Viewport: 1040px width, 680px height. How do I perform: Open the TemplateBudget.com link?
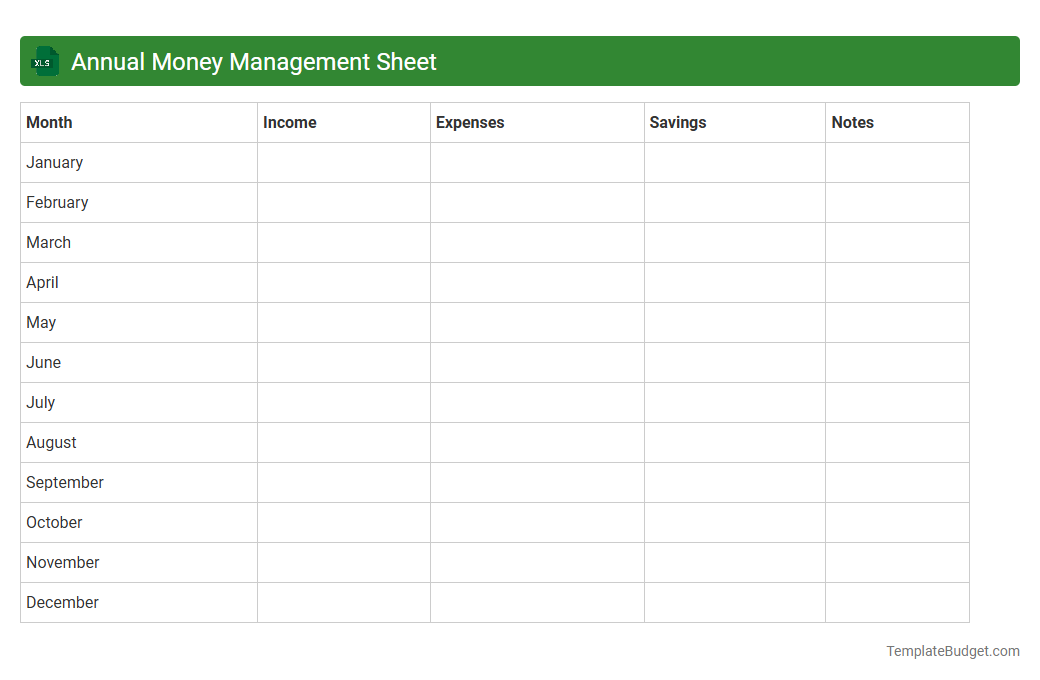952,651
